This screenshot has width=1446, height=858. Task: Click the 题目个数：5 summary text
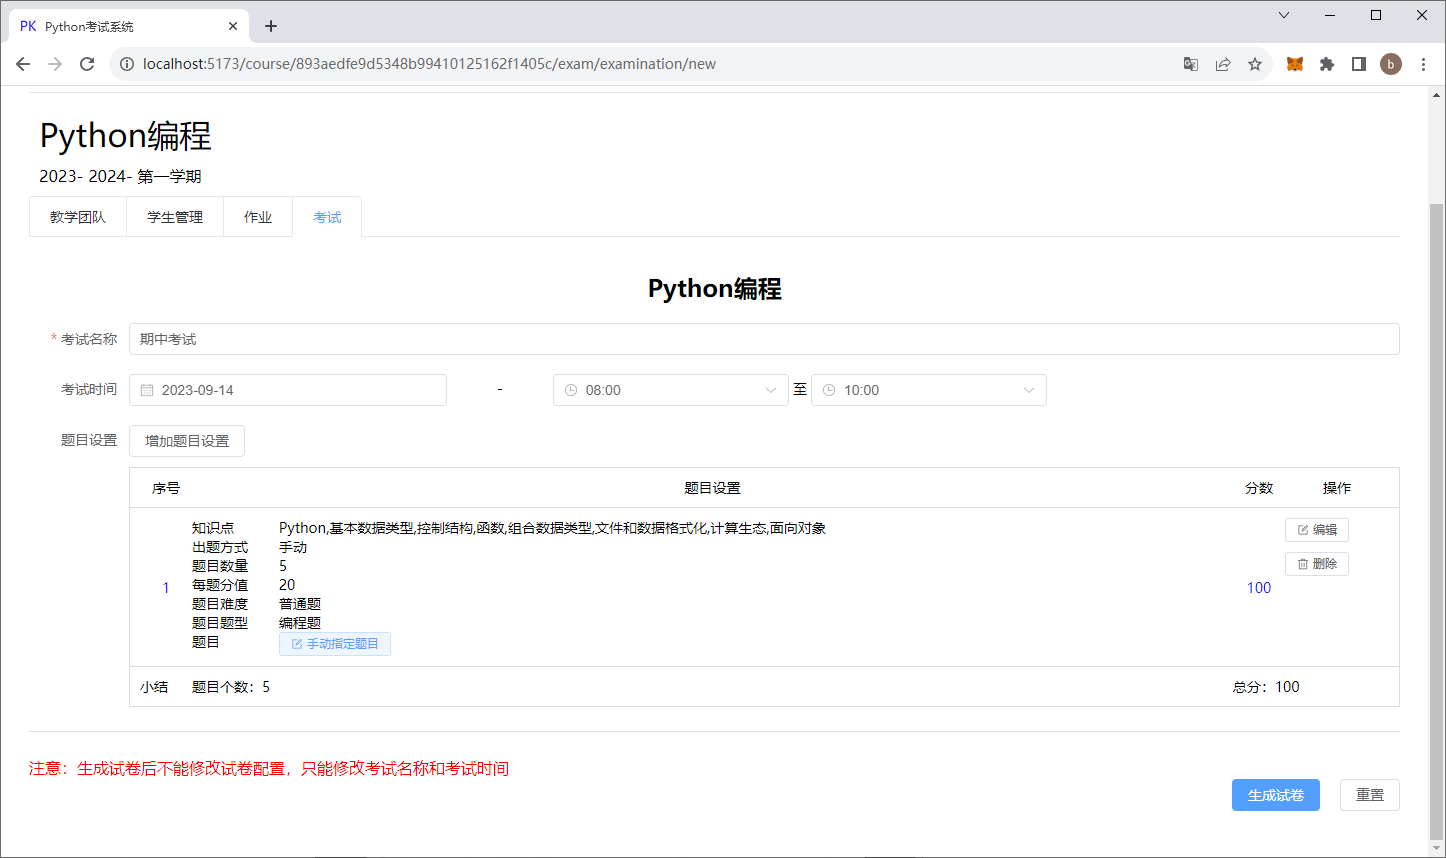point(231,687)
